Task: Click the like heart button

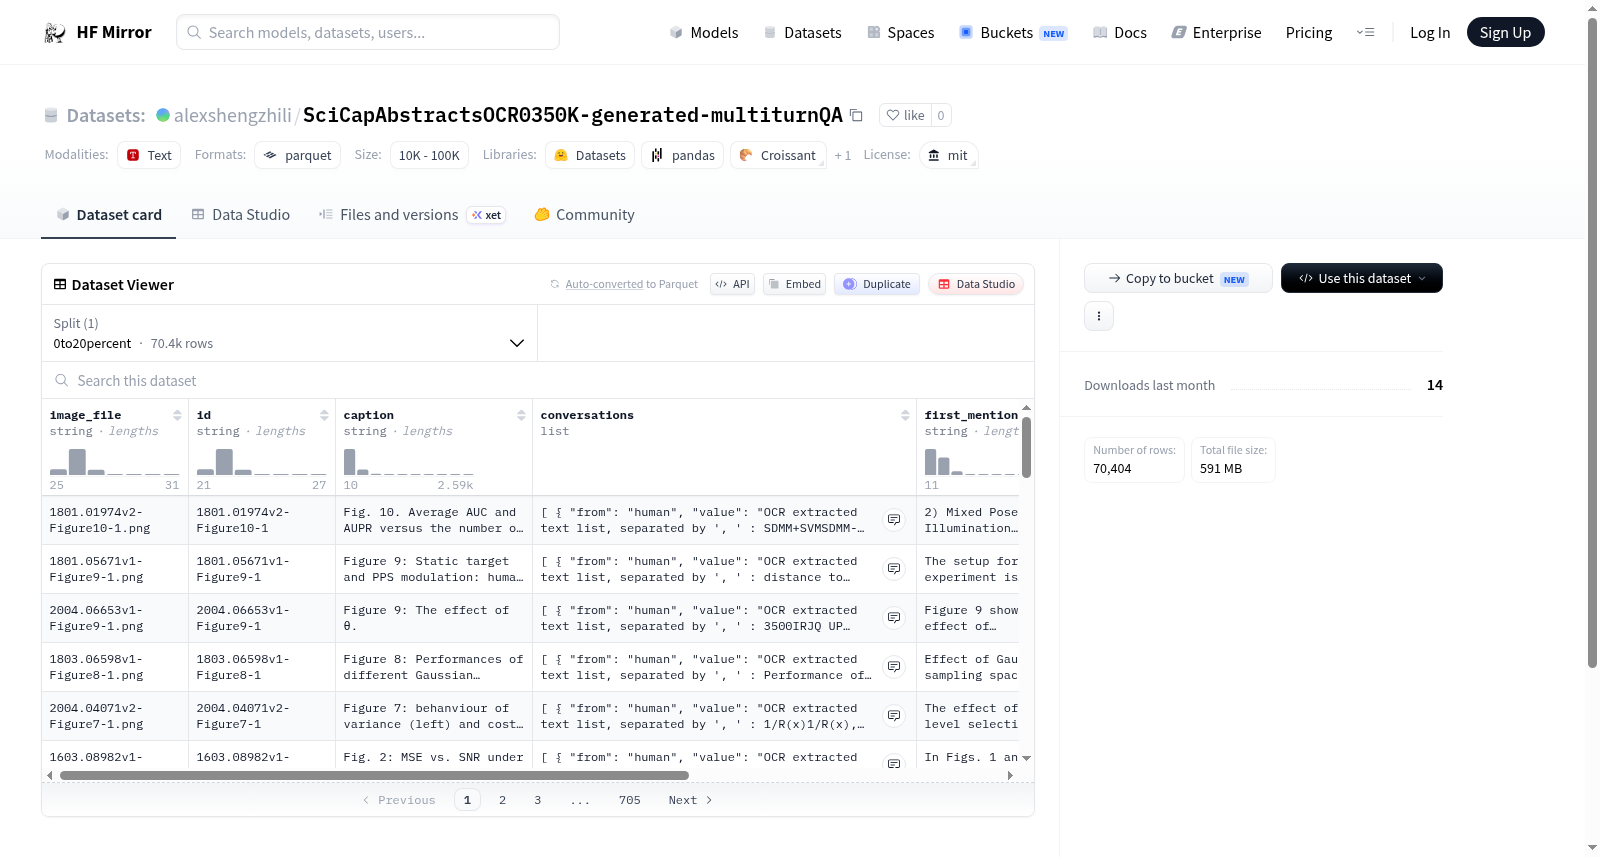Action: 905,115
